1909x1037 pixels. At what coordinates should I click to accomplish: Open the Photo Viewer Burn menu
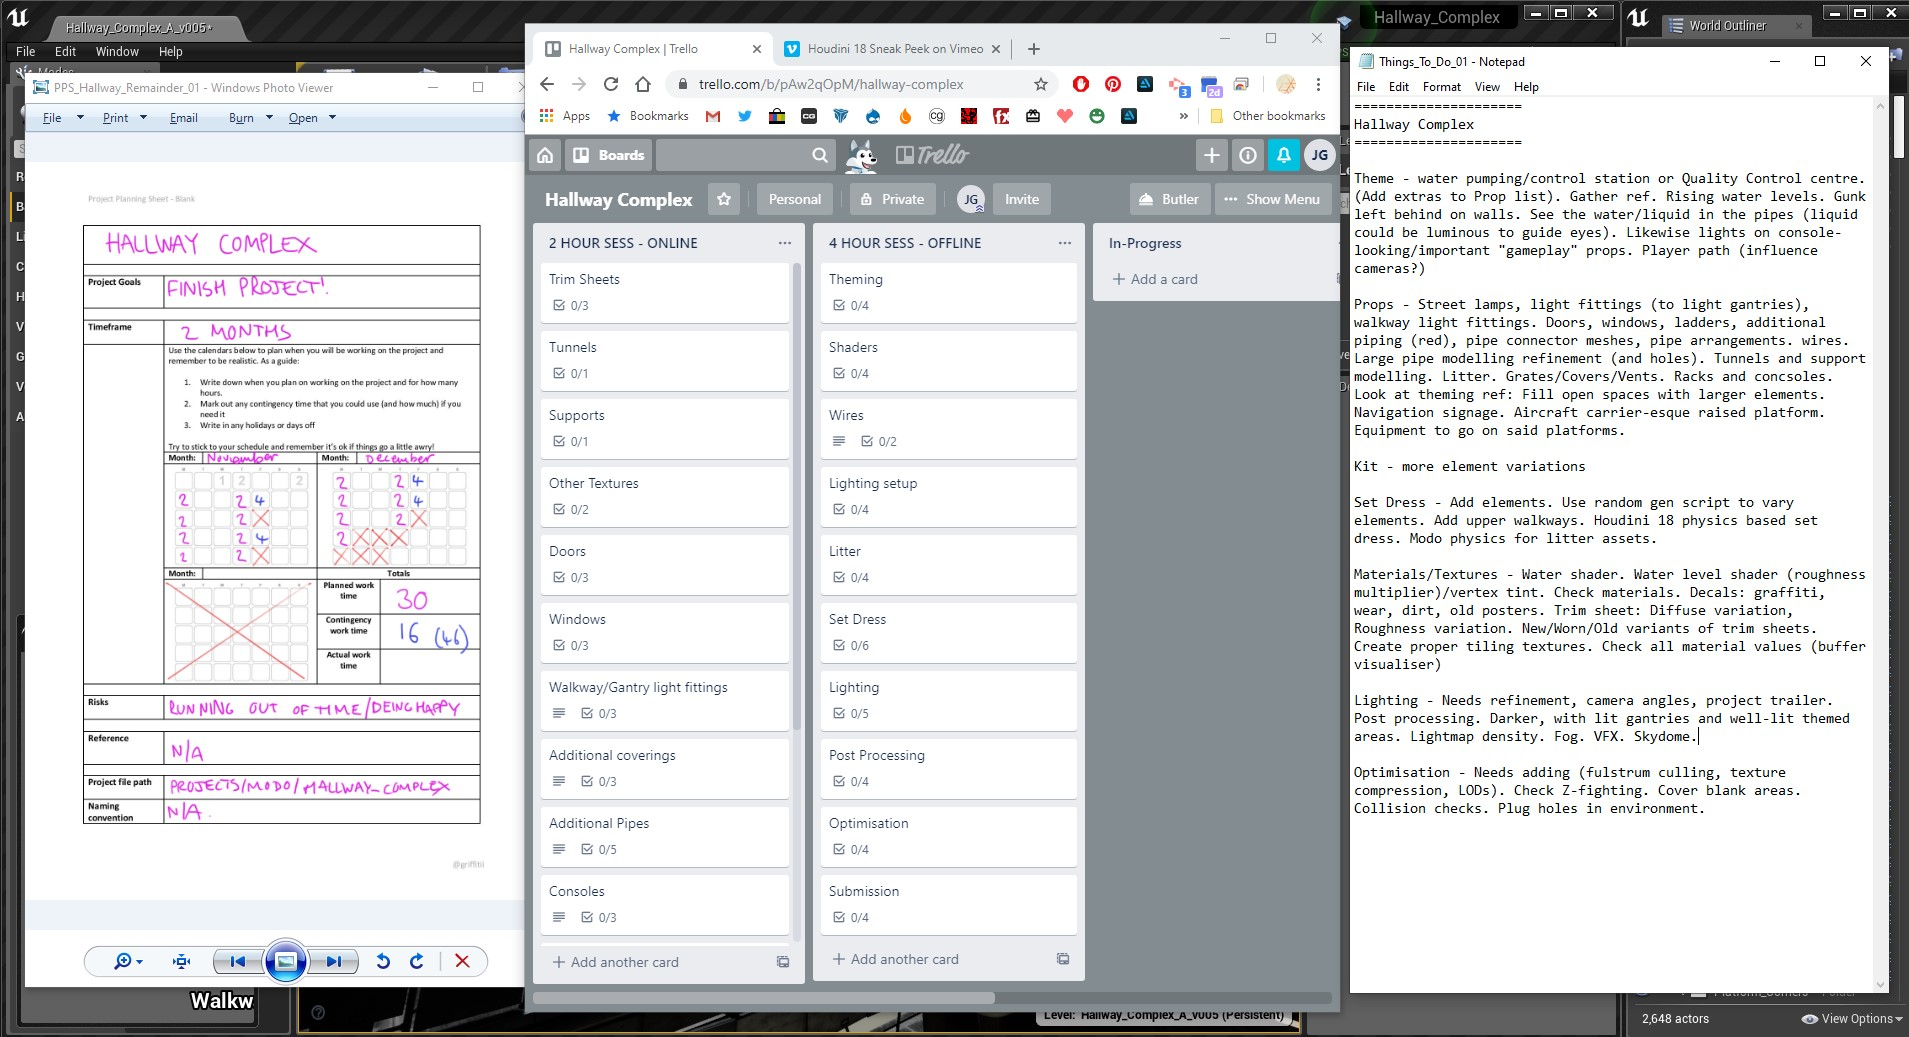(251, 118)
